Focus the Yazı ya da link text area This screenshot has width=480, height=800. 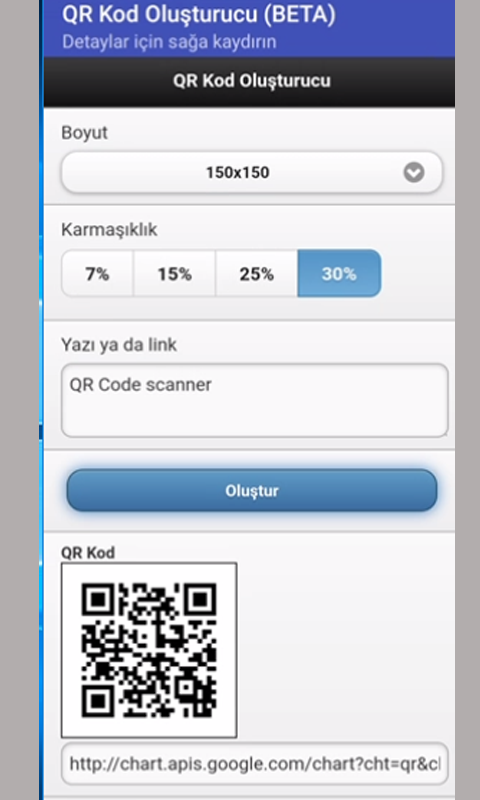[255, 401]
